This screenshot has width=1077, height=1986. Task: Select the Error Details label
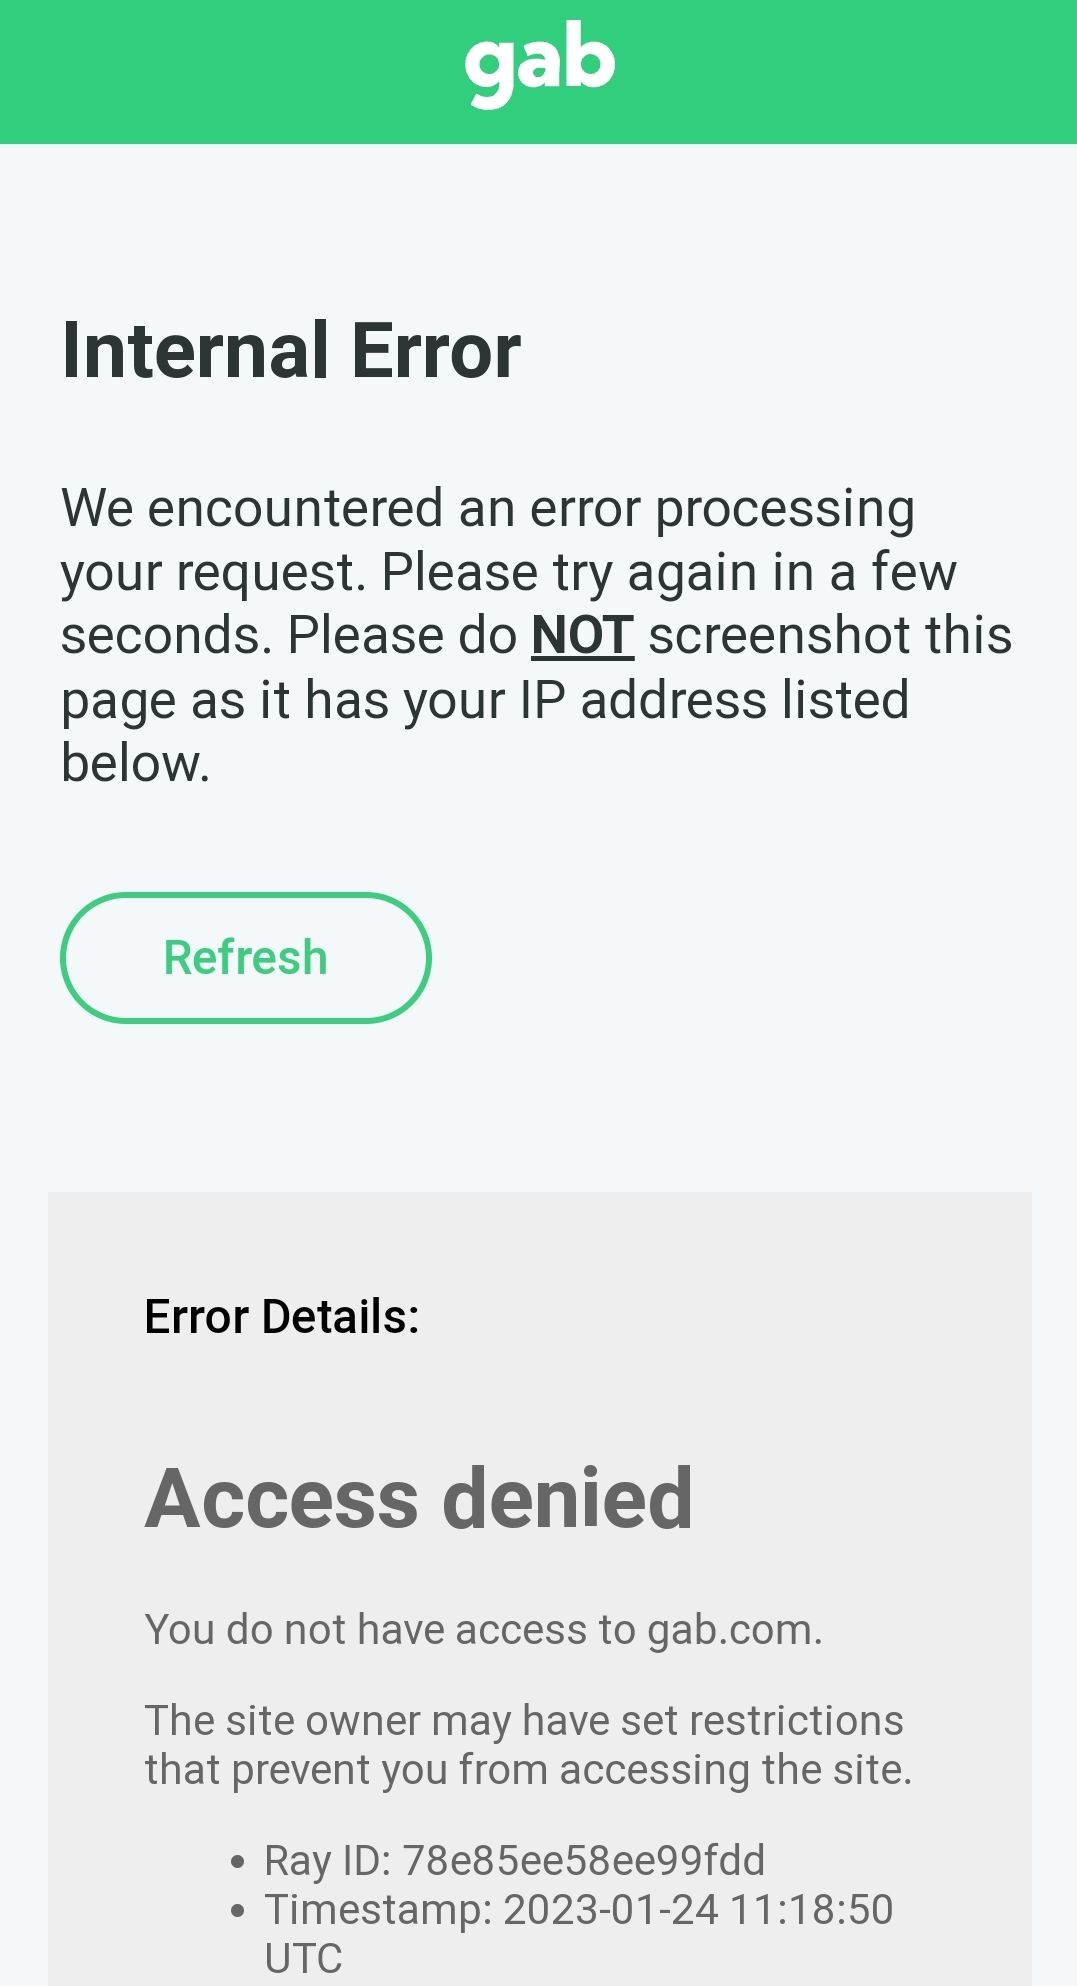(282, 1316)
